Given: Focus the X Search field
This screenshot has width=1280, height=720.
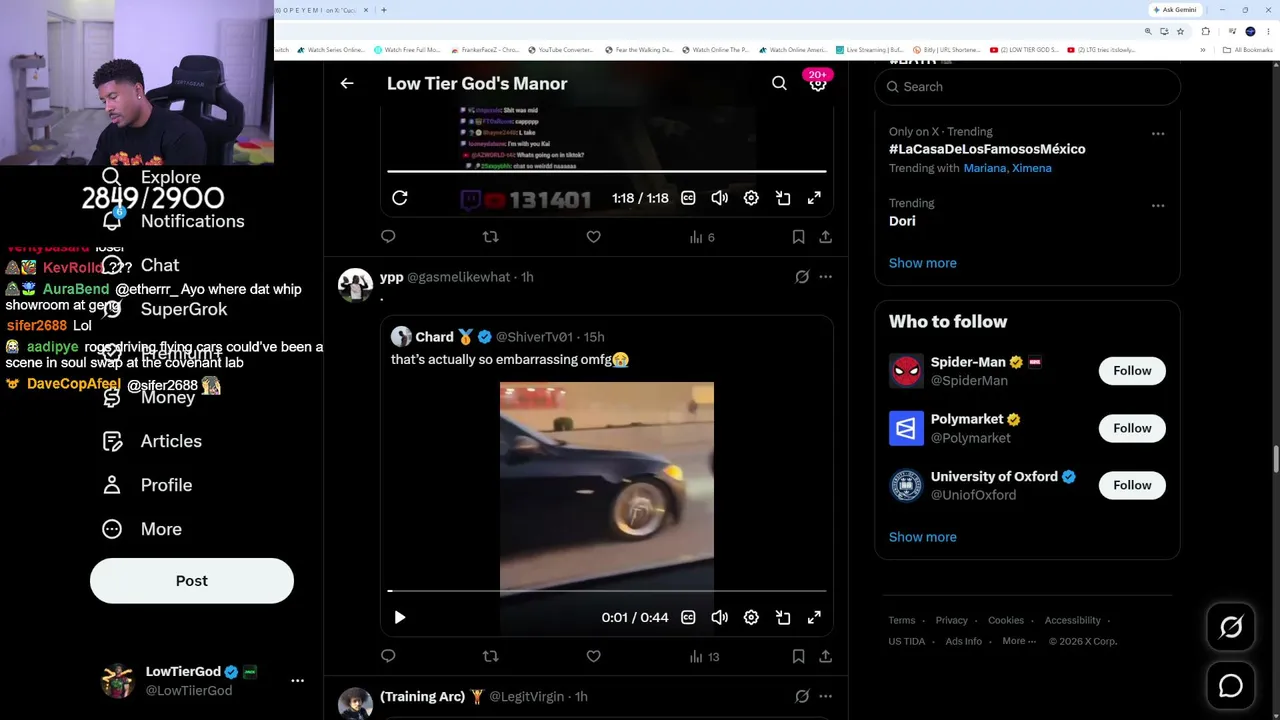Looking at the screenshot, I should point(1028,87).
